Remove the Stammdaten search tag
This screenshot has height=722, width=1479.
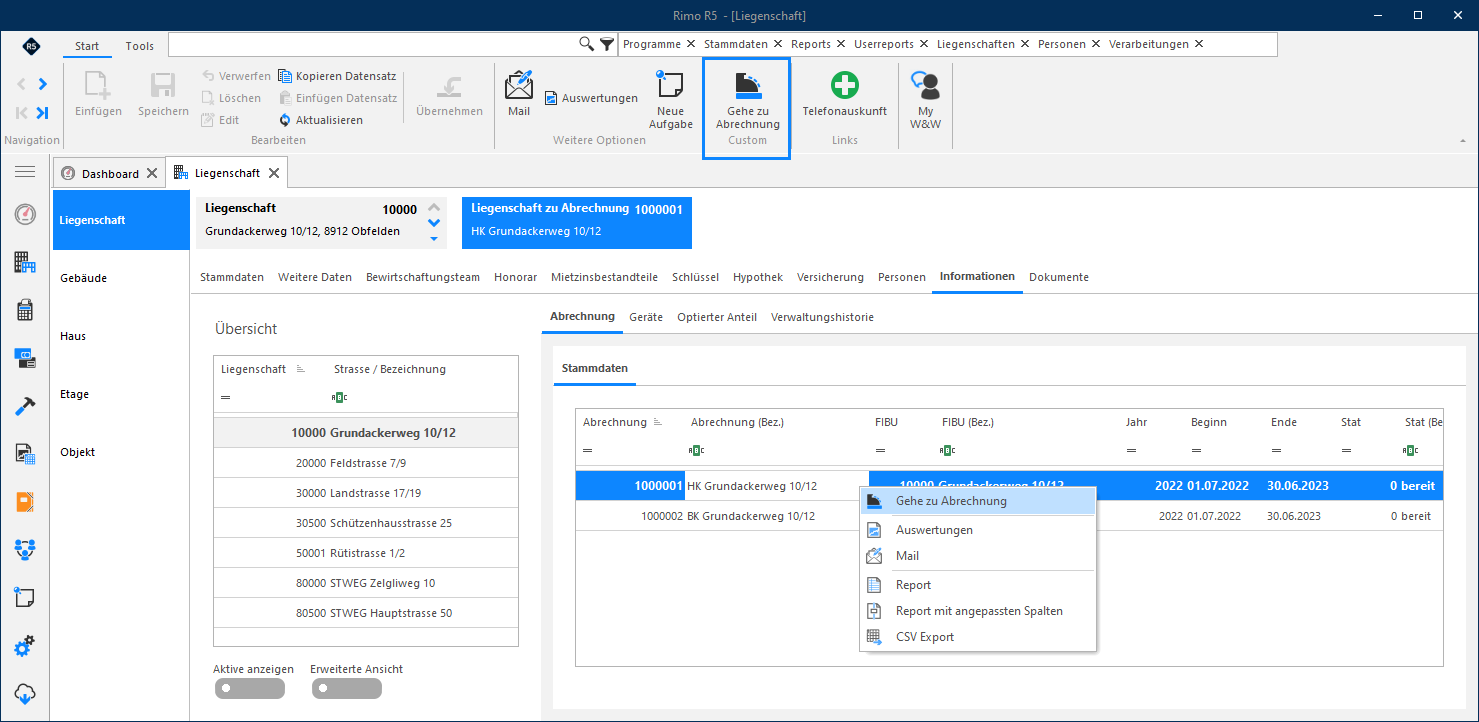click(x=777, y=44)
